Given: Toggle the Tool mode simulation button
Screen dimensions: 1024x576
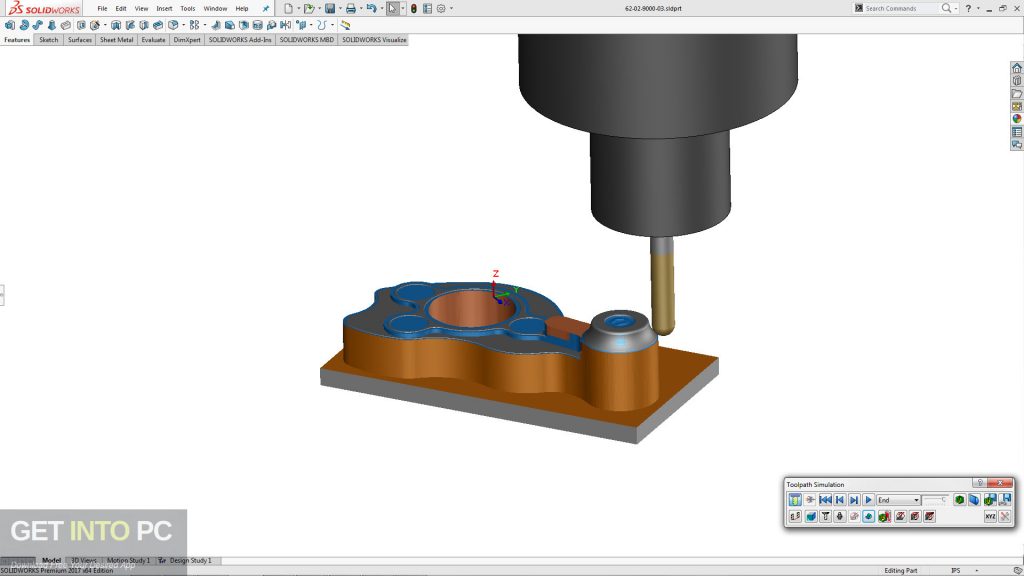Looking at the screenshot, I should (x=795, y=500).
